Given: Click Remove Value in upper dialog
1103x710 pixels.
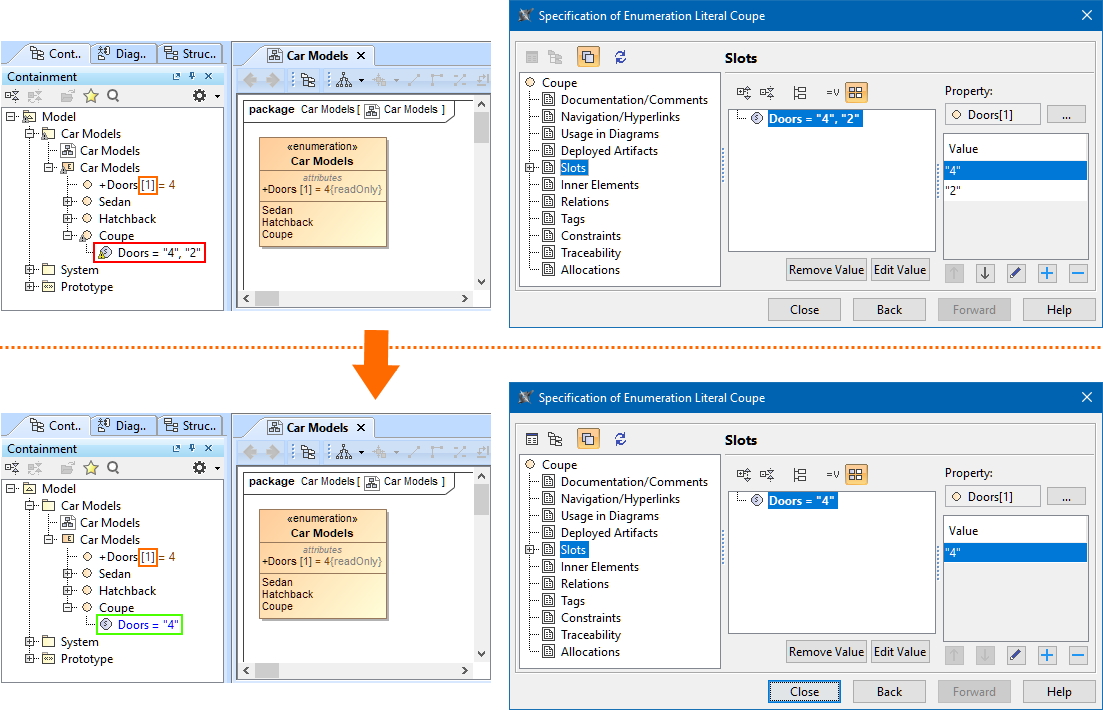Looking at the screenshot, I should point(827,270).
